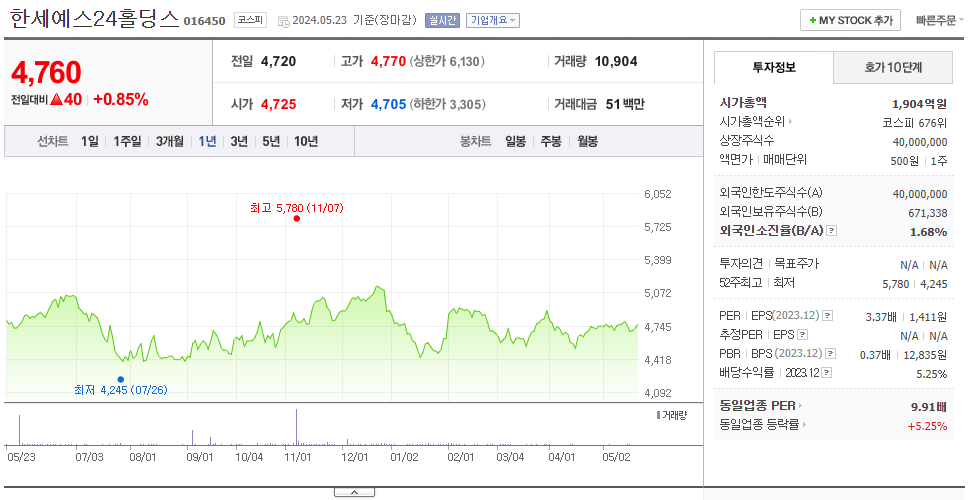Open the 빠른주문 dropdown

[940, 20]
